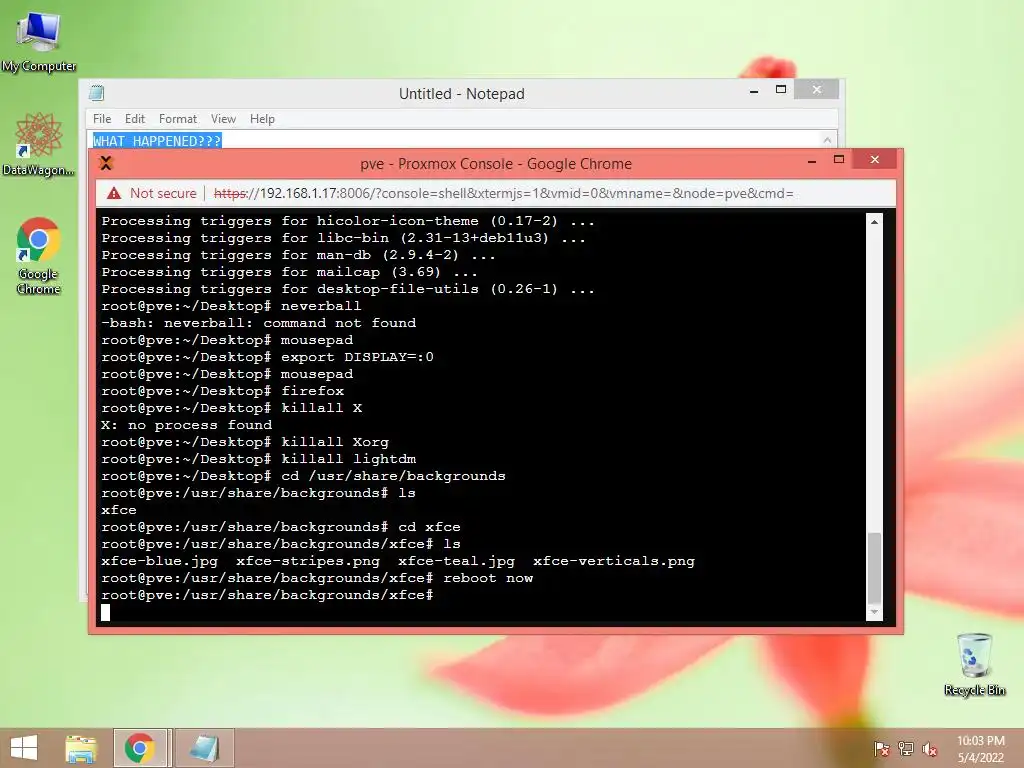Click Notepad's scrollbar up arrow

pos(827,140)
